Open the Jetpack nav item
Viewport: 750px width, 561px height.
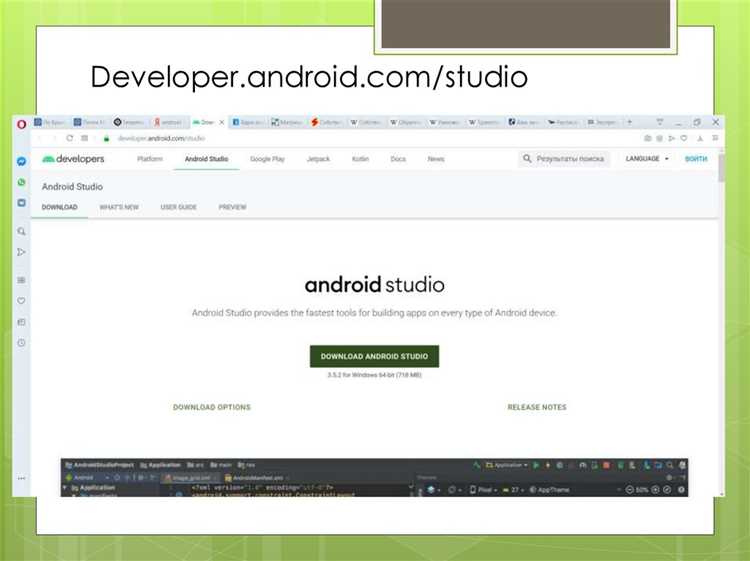pos(318,159)
